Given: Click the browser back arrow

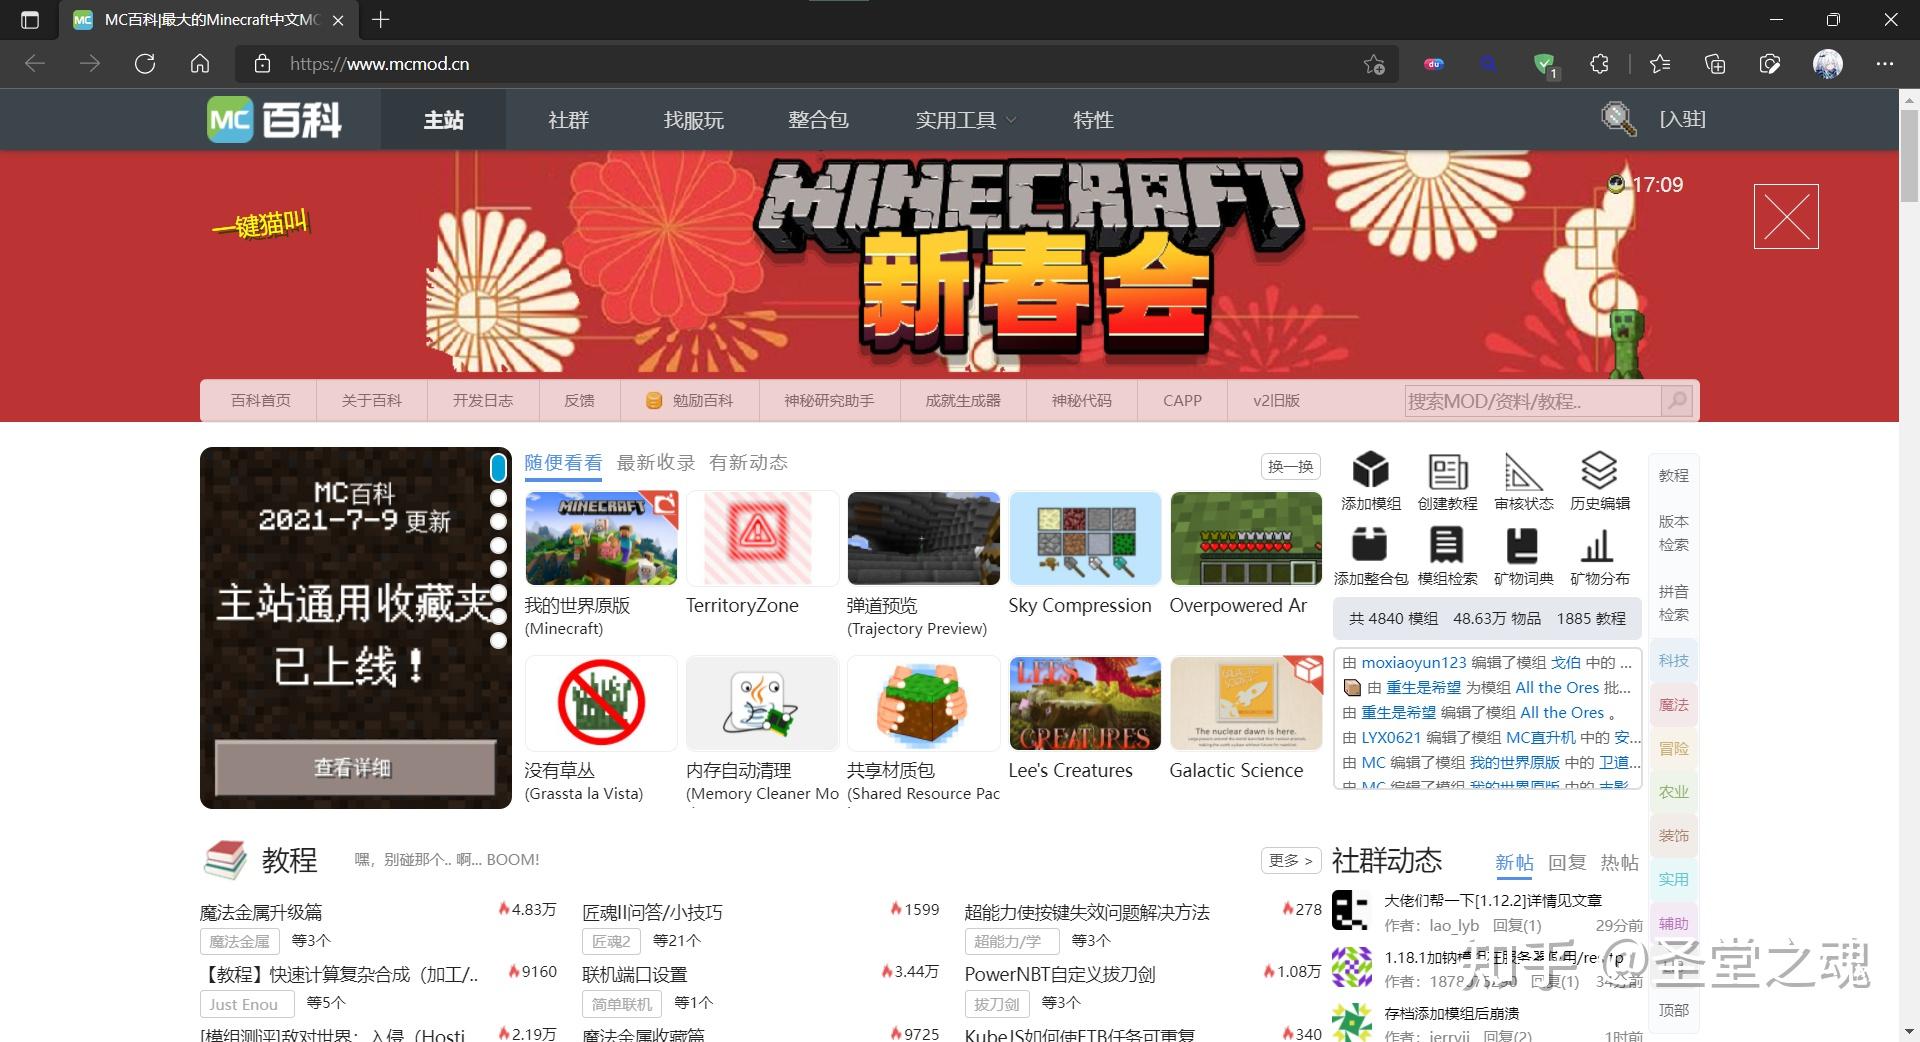Looking at the screenshot, I should click(35, 64).
